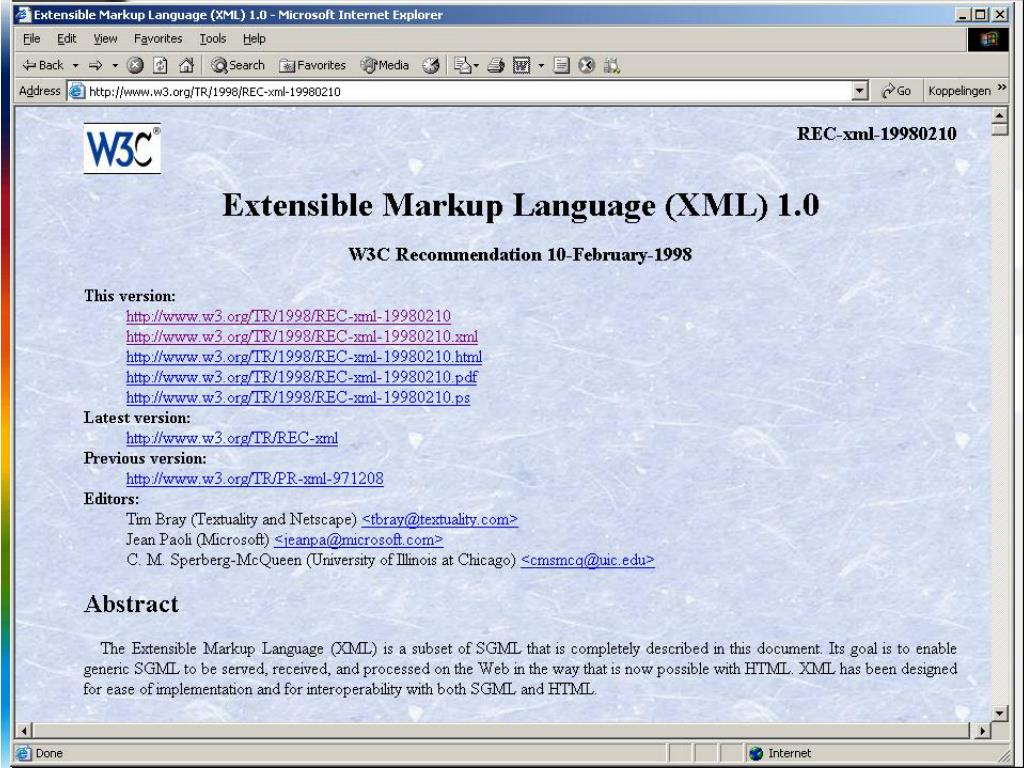
Task: Open the Favorites menu
Action: pyautogui.click(x=158, y=39)
